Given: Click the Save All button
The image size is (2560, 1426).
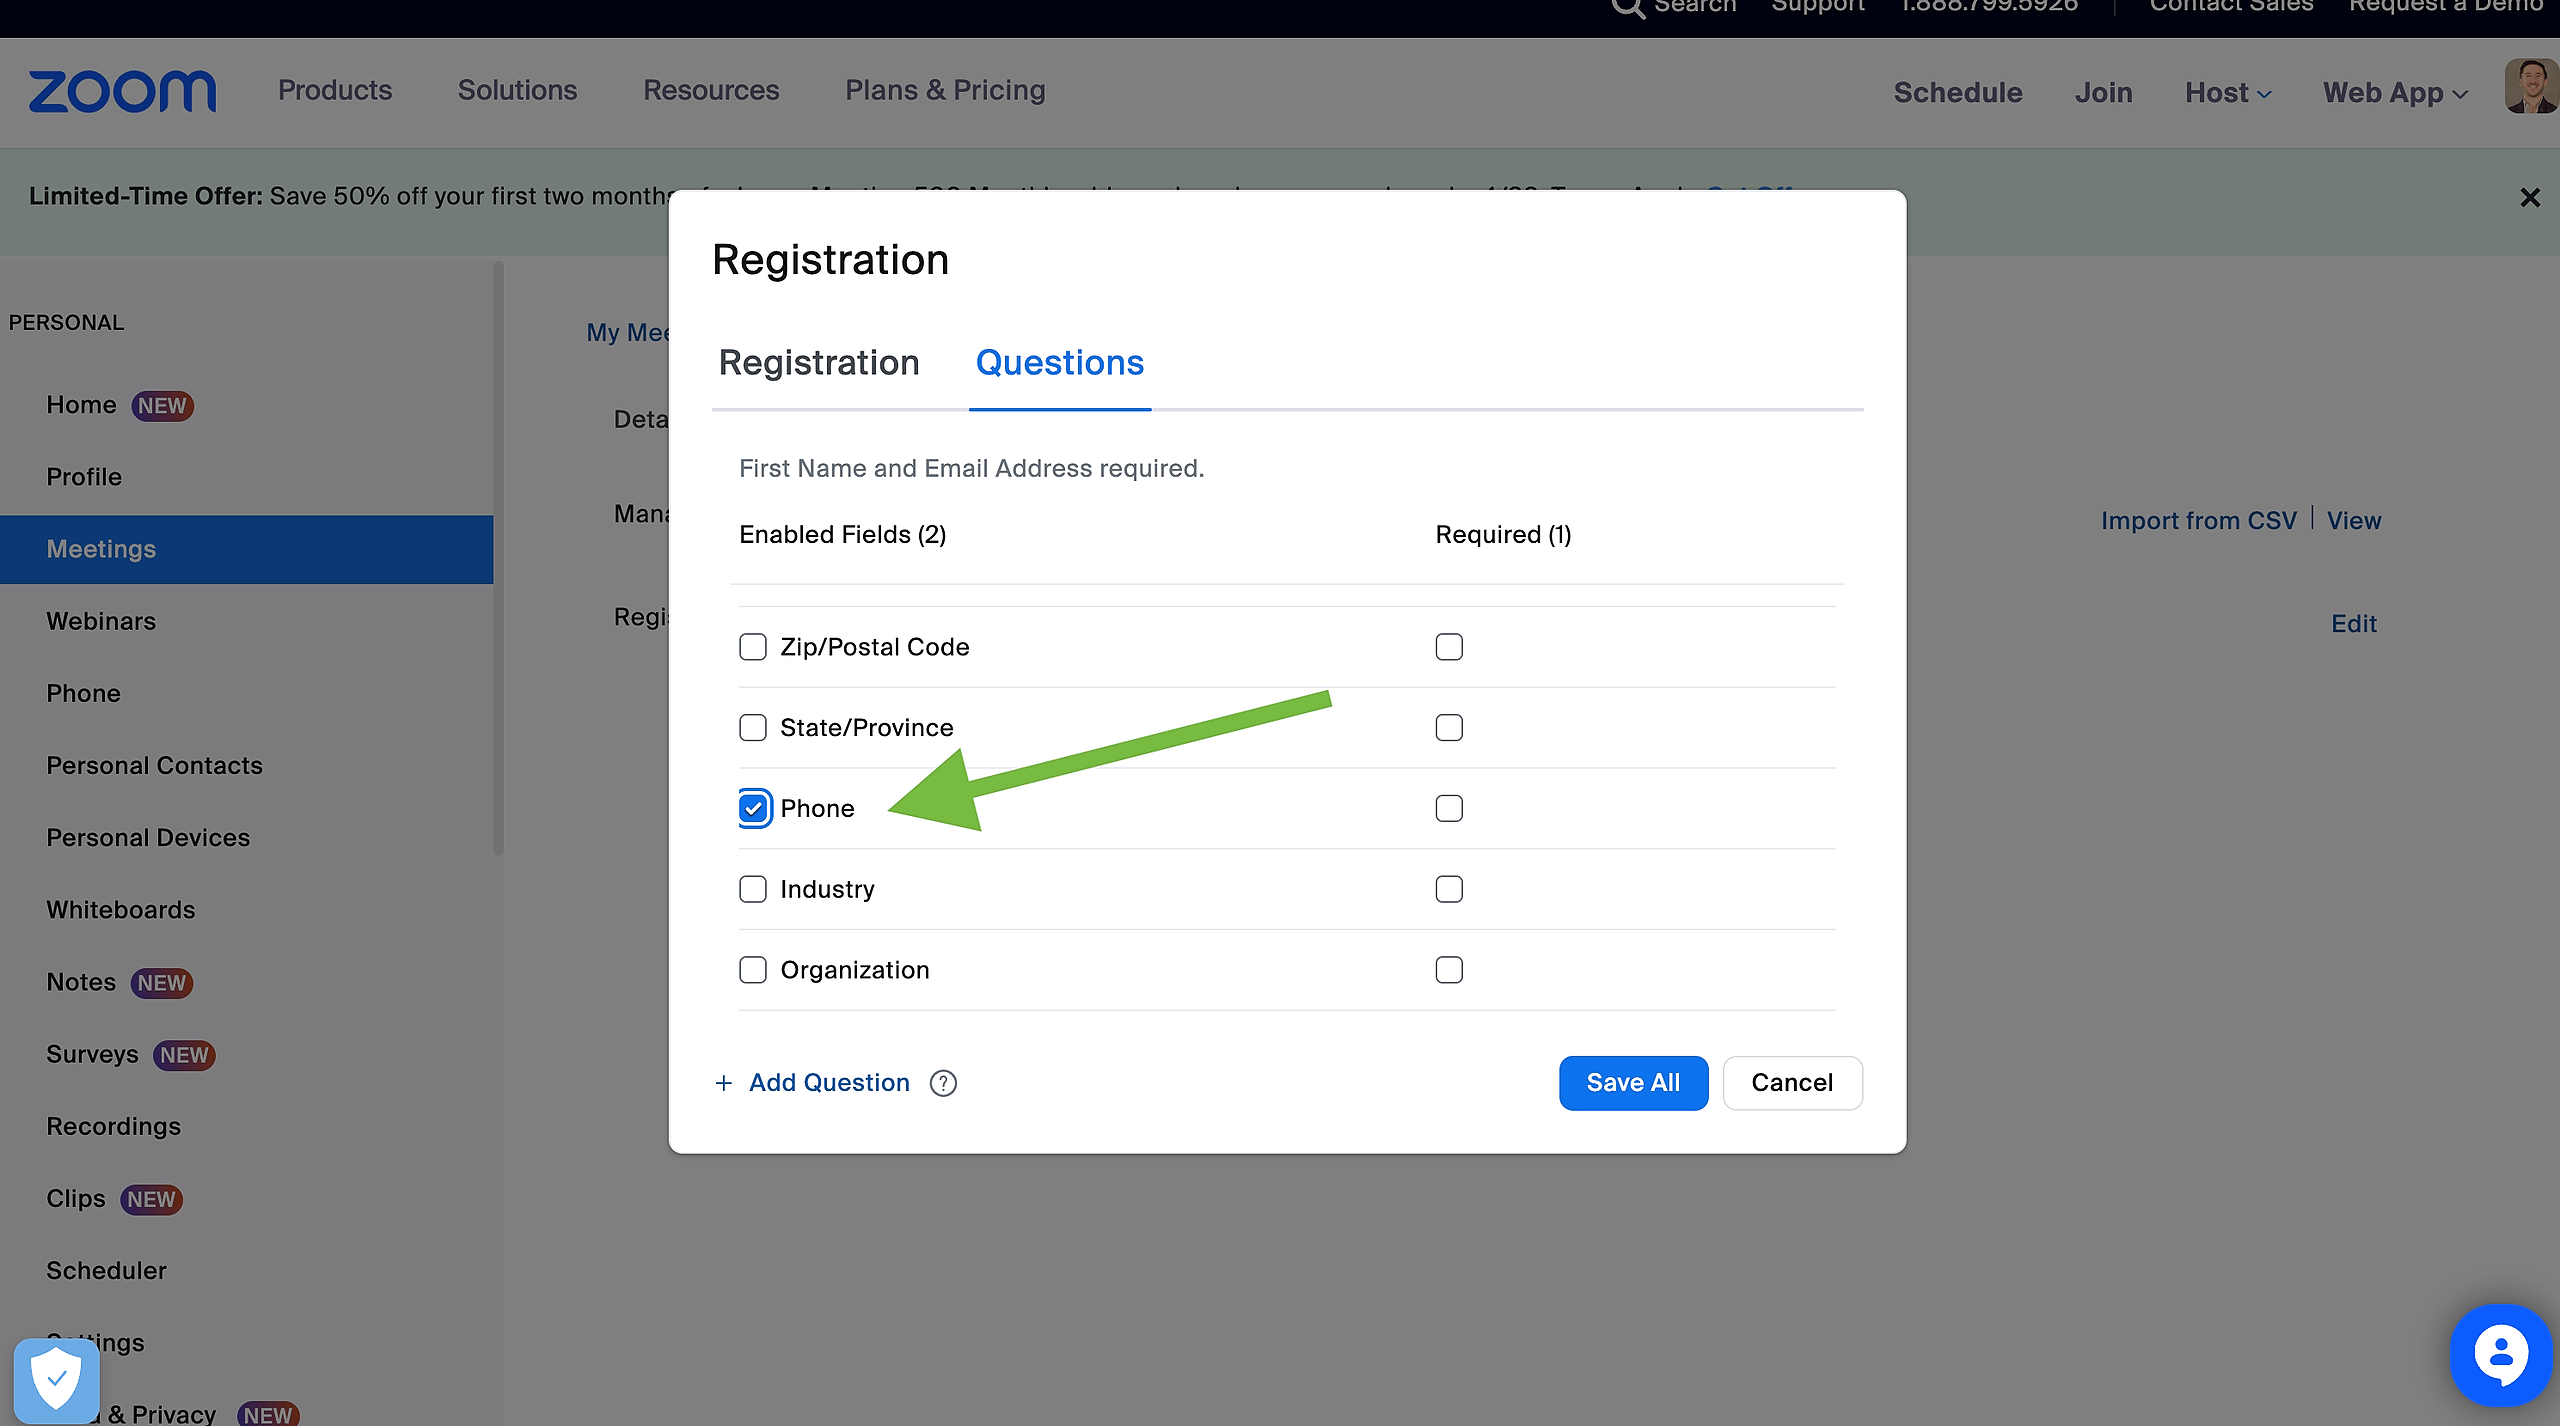Looking at the screenshot, I should (1633, 1083).
